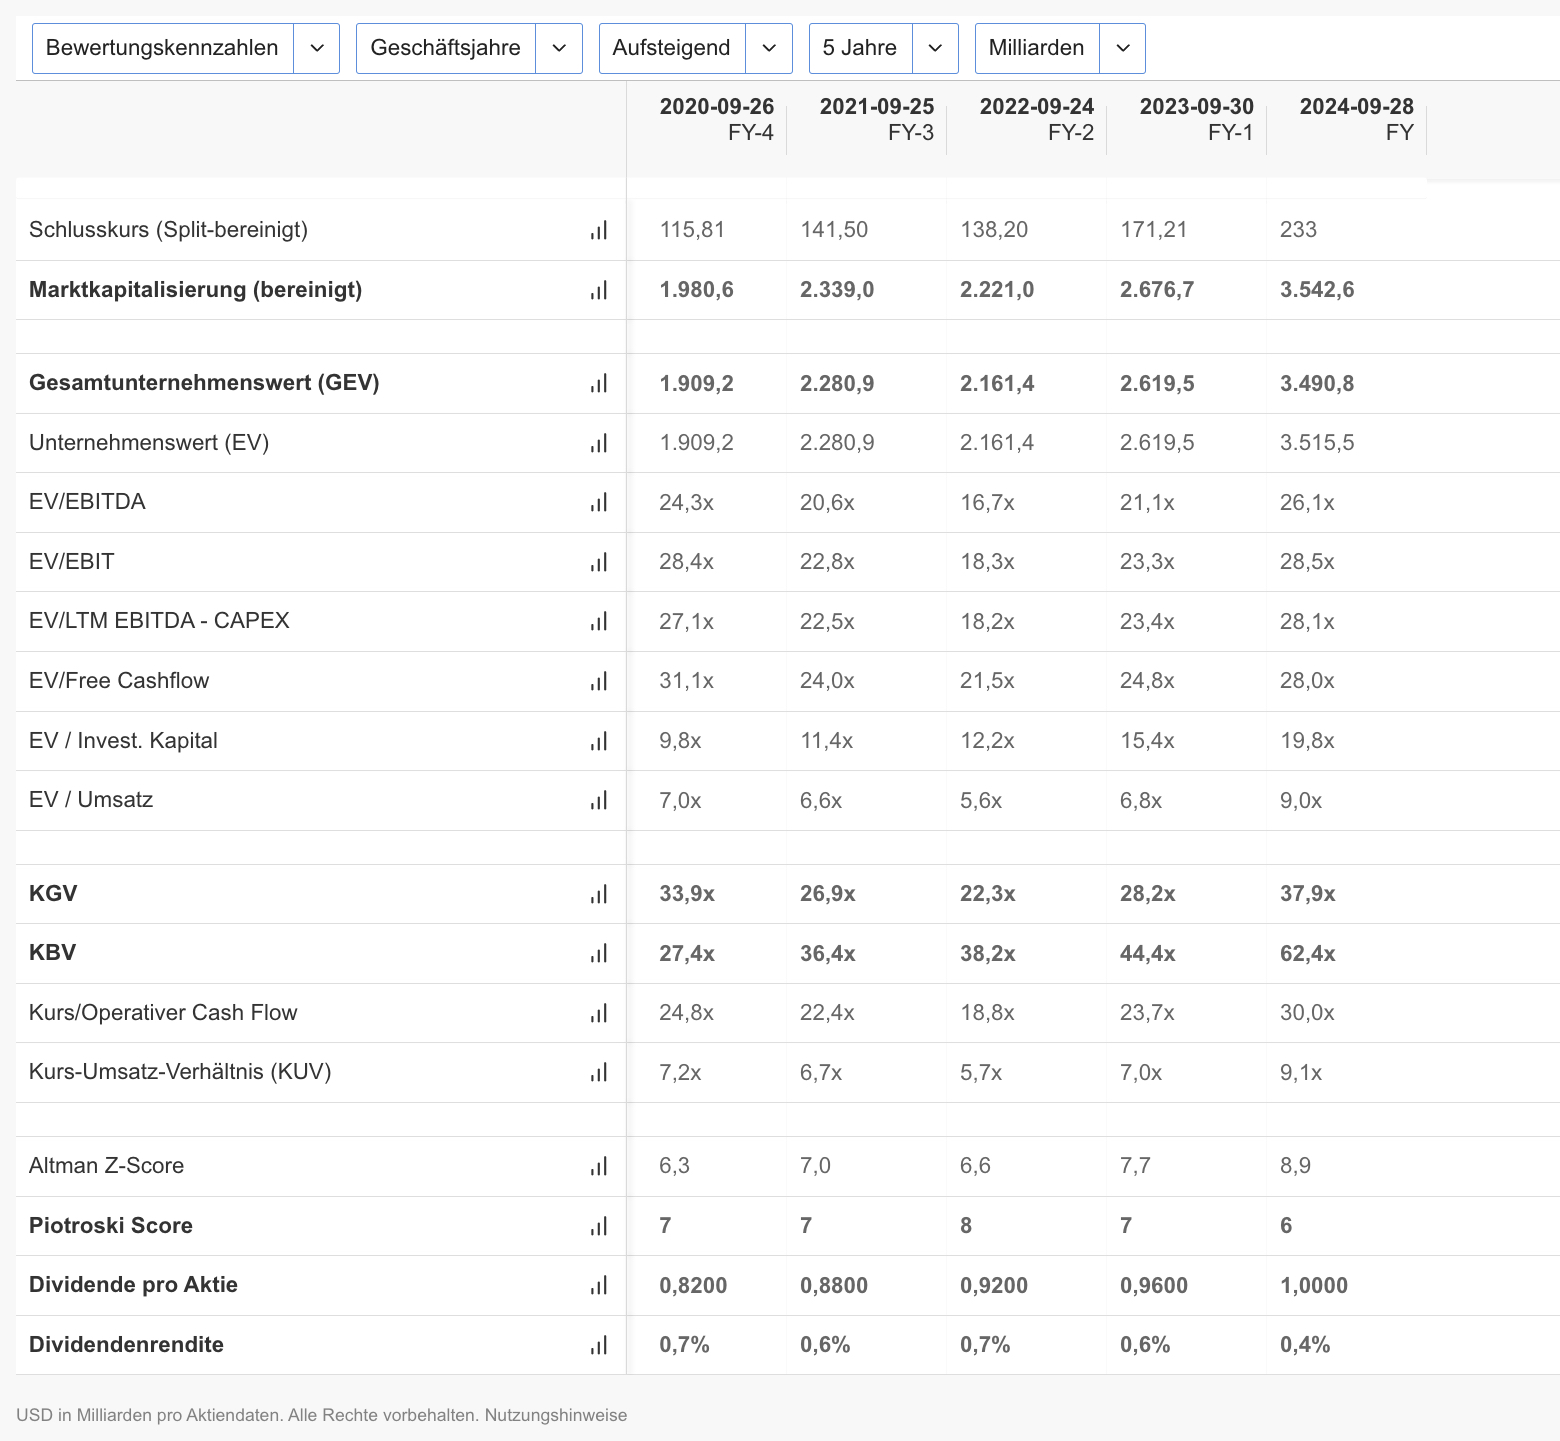The width and height of the screenshot is (1560, 1441).
Task: Click the Dividendenrendite row label
Action: tap(126, 1345)
